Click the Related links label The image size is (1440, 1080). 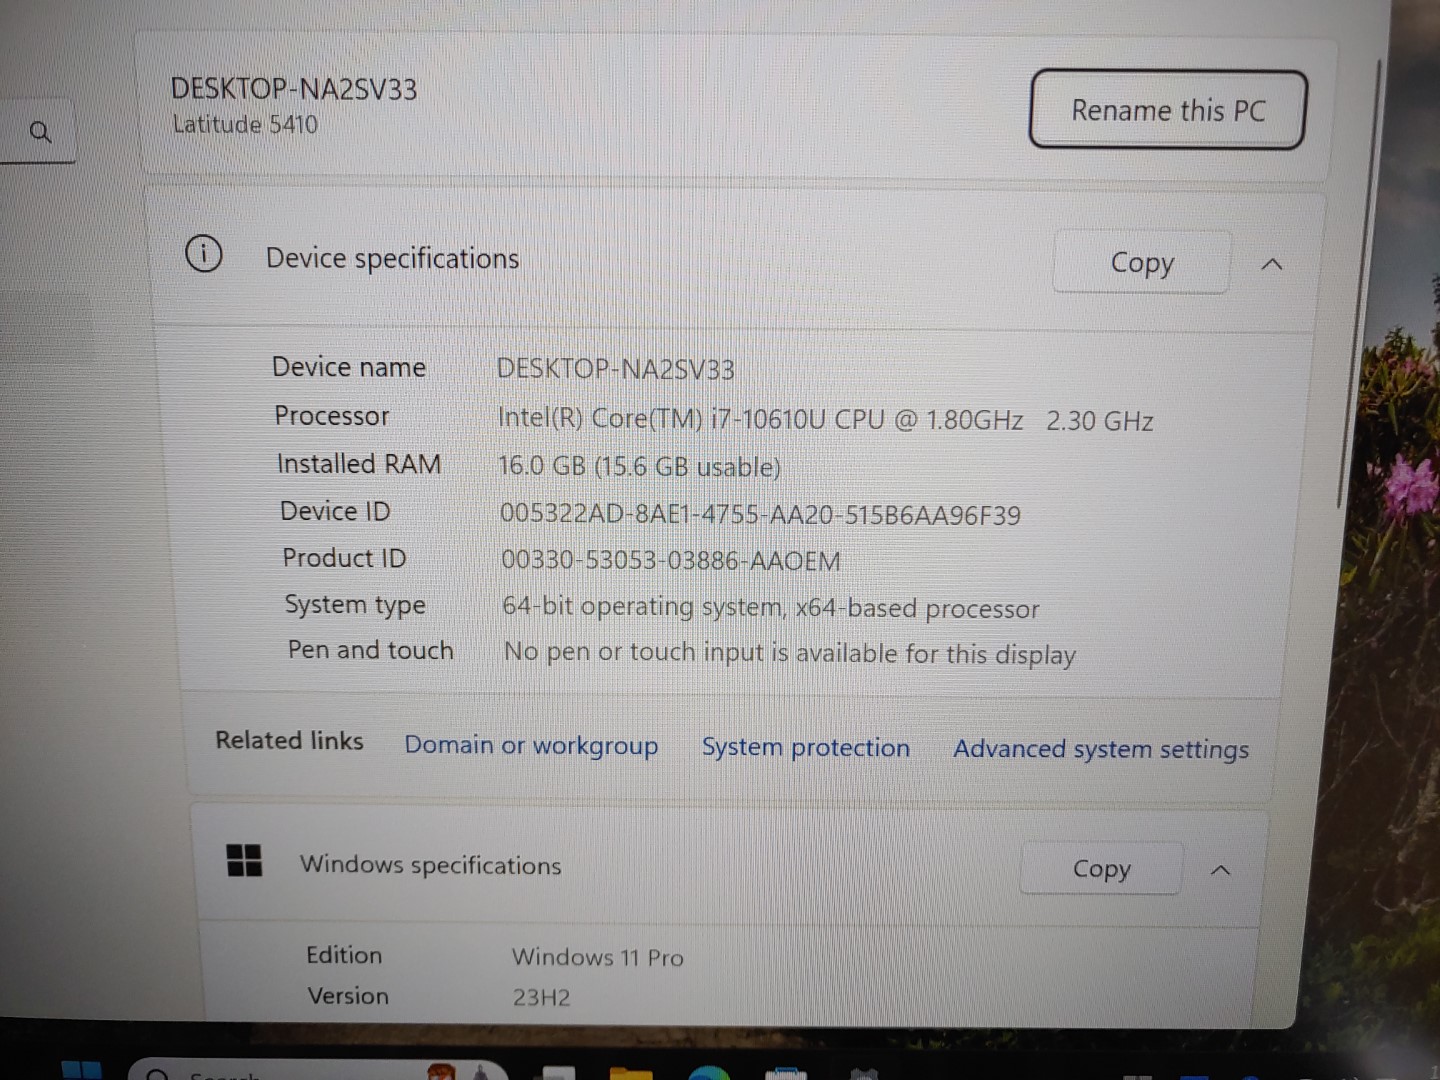pyautogui.click(x=289, y=740)
